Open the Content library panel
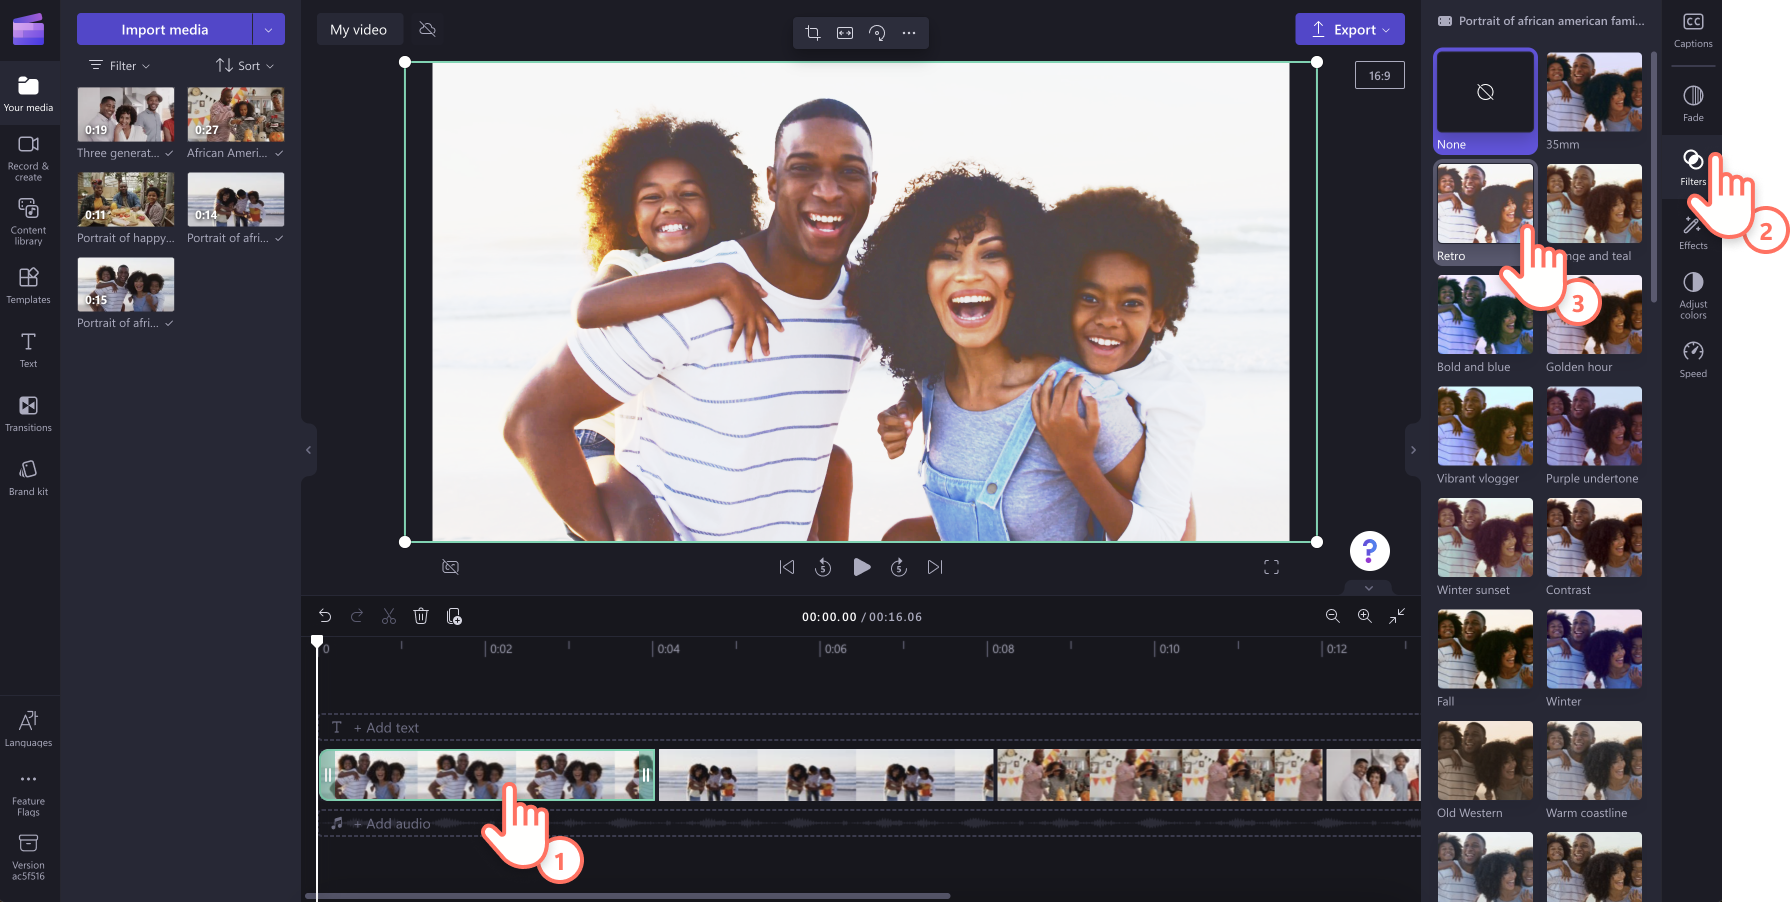The image size is (1790, 902). click(x=28, y=221)
